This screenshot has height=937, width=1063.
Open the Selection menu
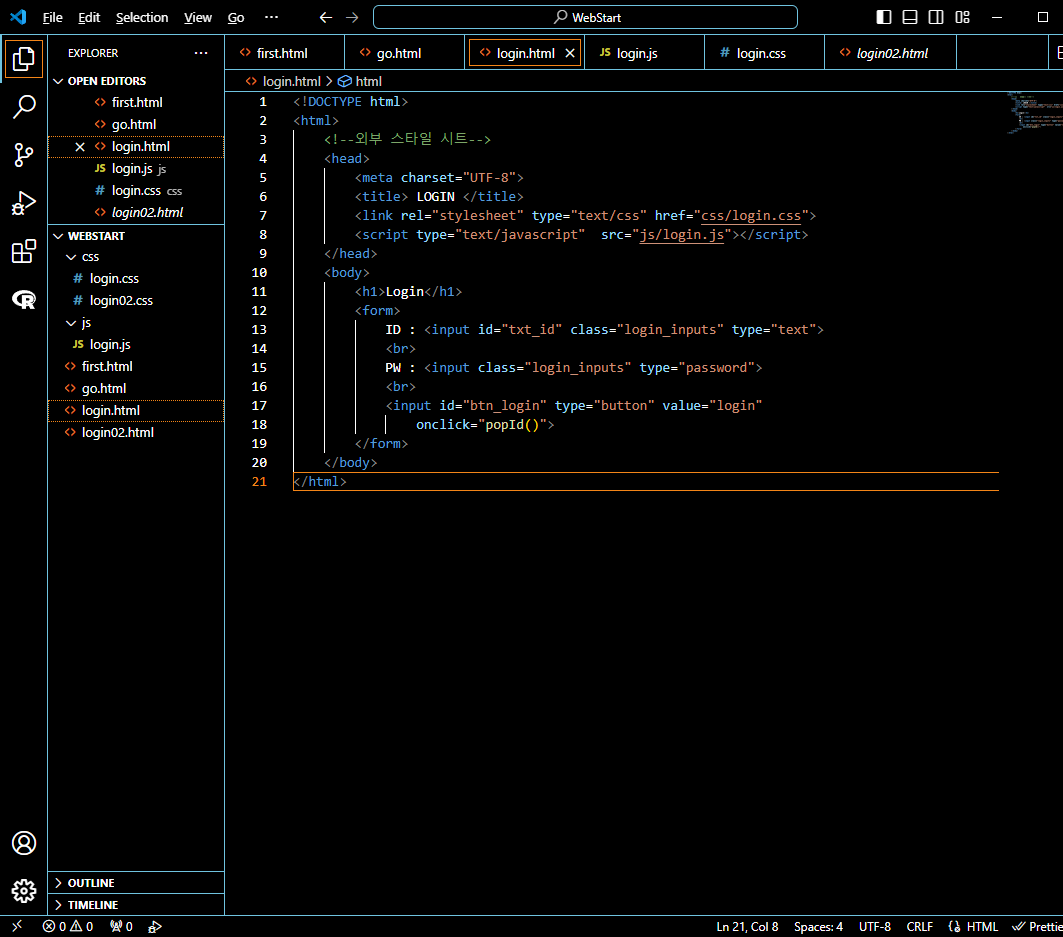pos(142,18)
